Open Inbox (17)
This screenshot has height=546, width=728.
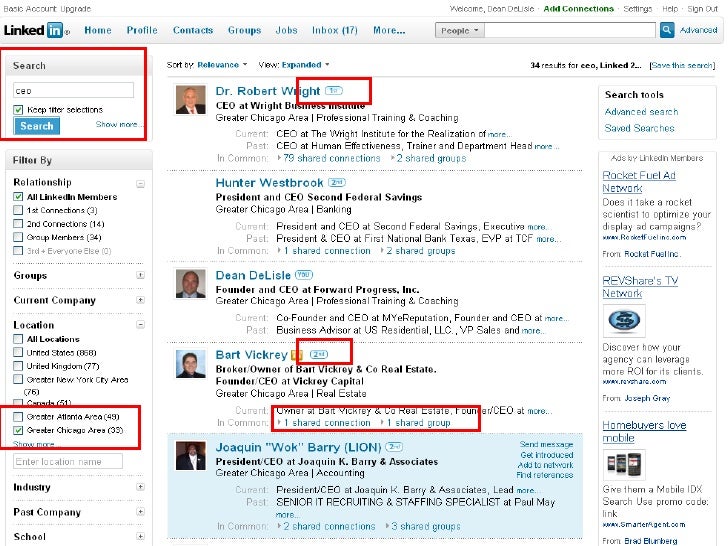335,30
